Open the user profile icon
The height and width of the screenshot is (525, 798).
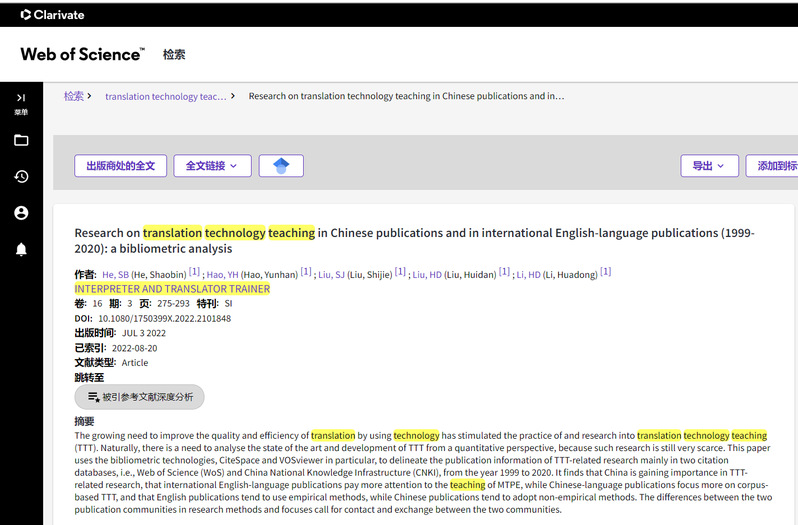point(21,213)
